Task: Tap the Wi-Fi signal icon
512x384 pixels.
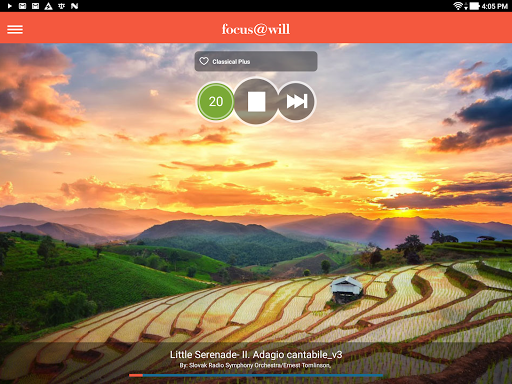Action: pyautogui.click(x=459, y=6)
